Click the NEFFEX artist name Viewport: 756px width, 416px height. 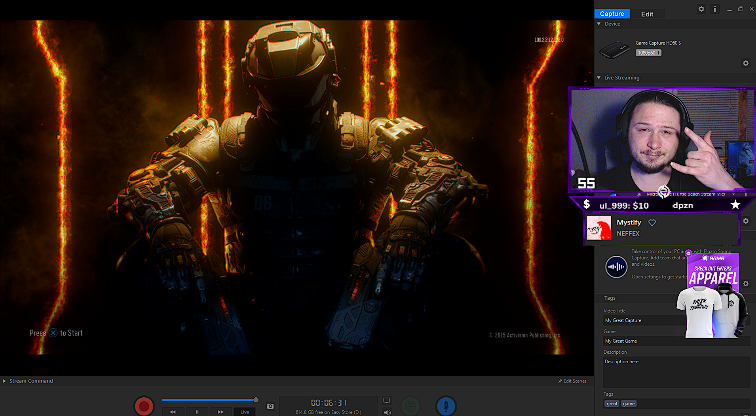628,233
